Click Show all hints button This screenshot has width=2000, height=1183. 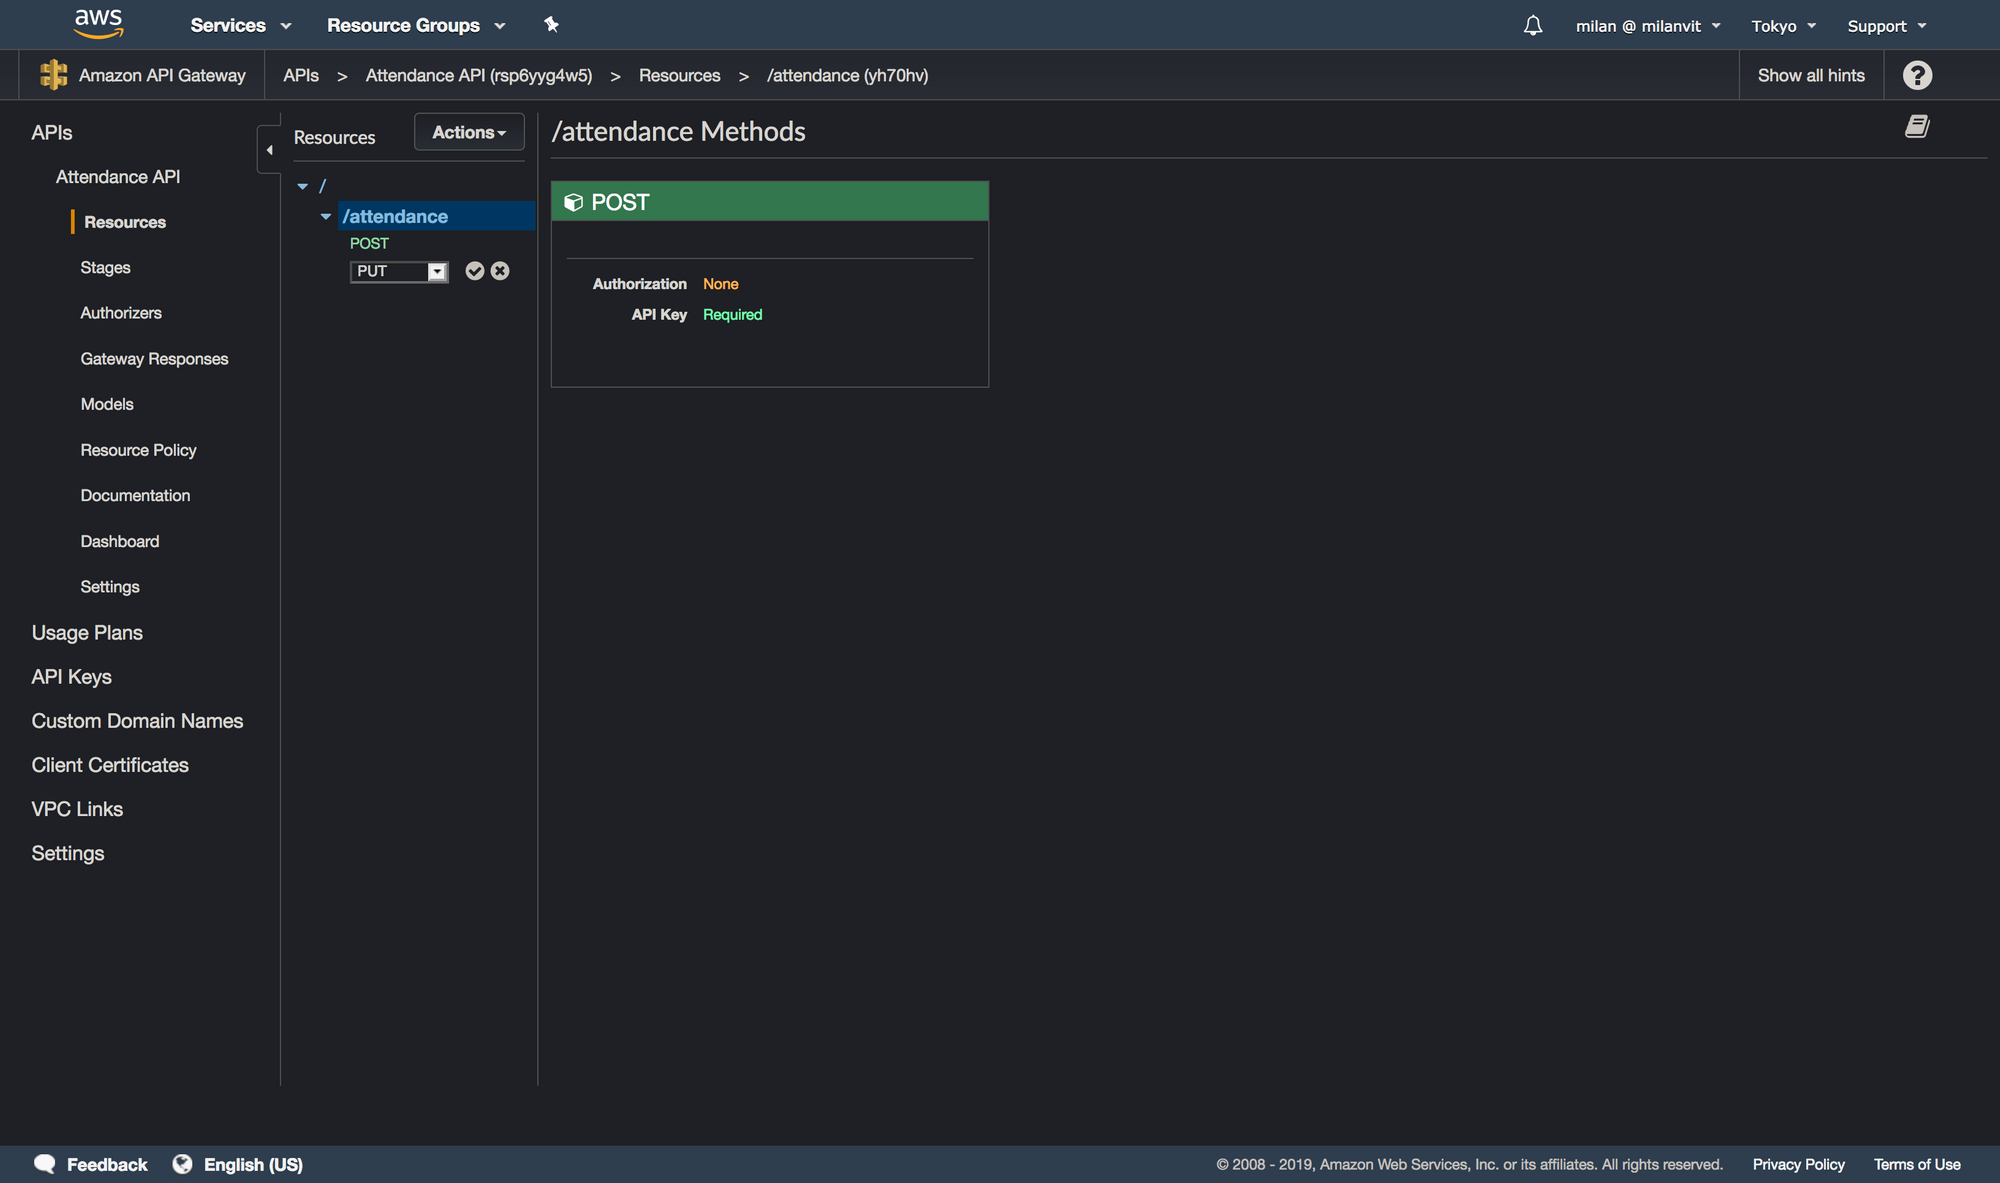(1811, 75)
